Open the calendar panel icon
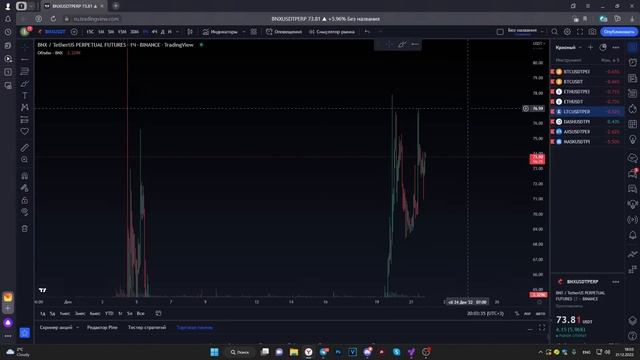 coord(633,124)
